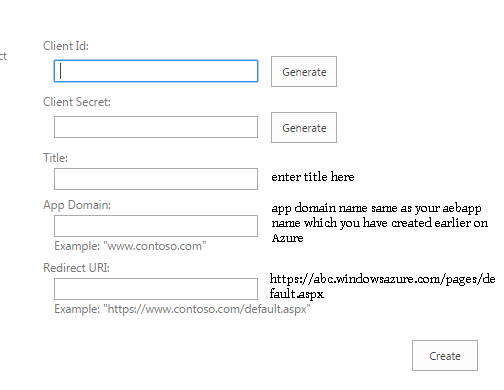Focus the Title text box
This screenshot has height=390, width=504.
pyautogui.click(x=156, y=179)
